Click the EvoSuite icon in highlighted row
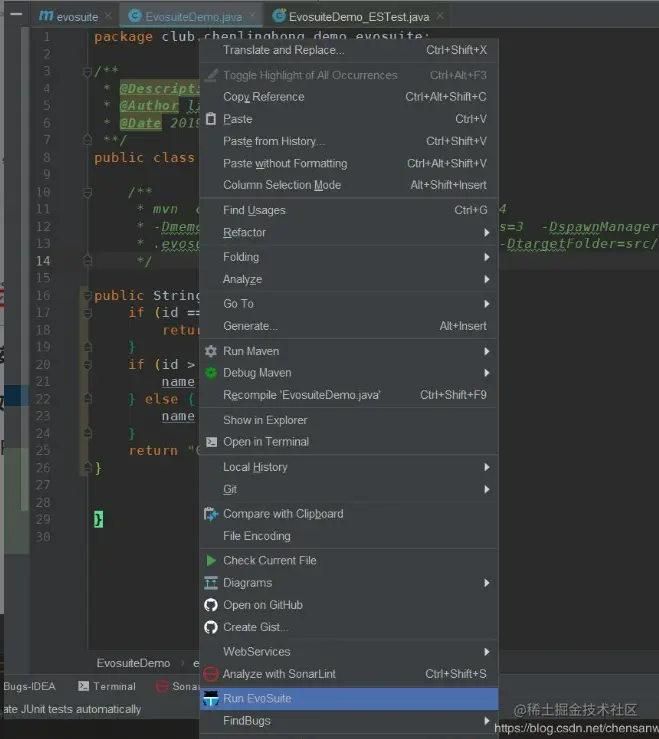659x739 pixels. click(x=211, y=698)
